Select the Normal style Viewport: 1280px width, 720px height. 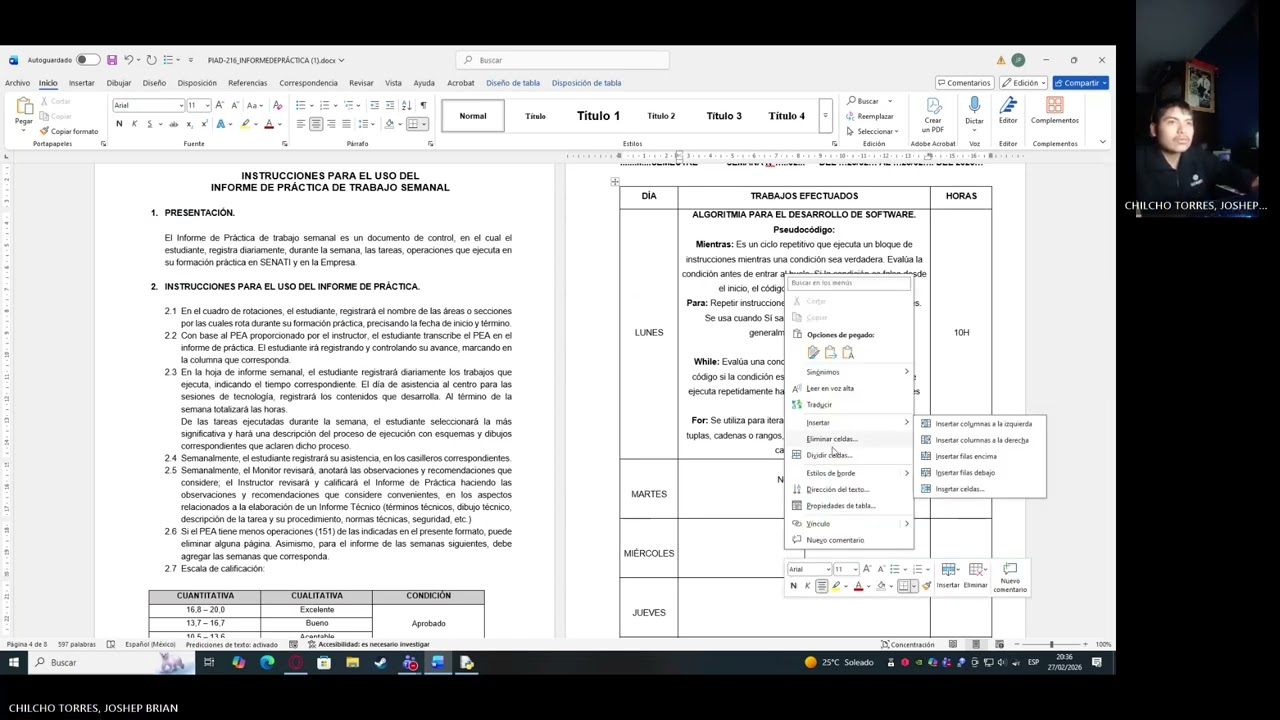pyautogui.click(x=473, y=116)
